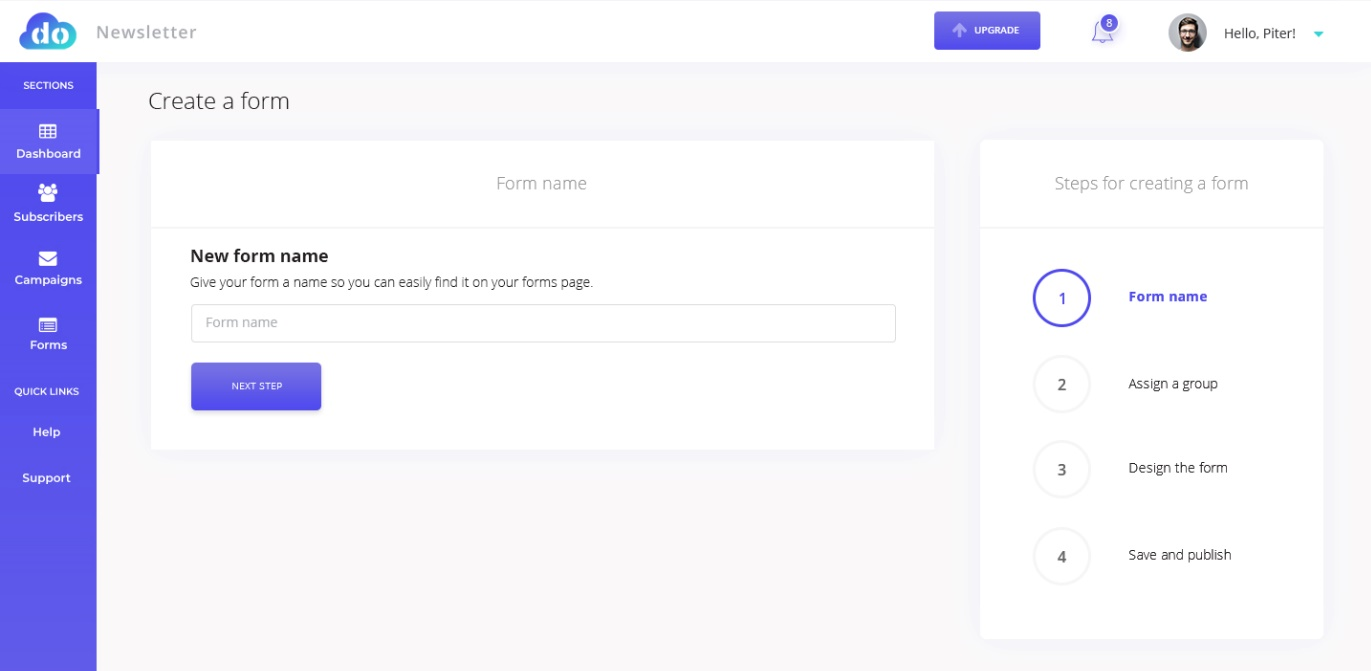Go to Help quick link
Image resolution: width=1371 pixels, height=671 pixels.
tap(47, 432)
